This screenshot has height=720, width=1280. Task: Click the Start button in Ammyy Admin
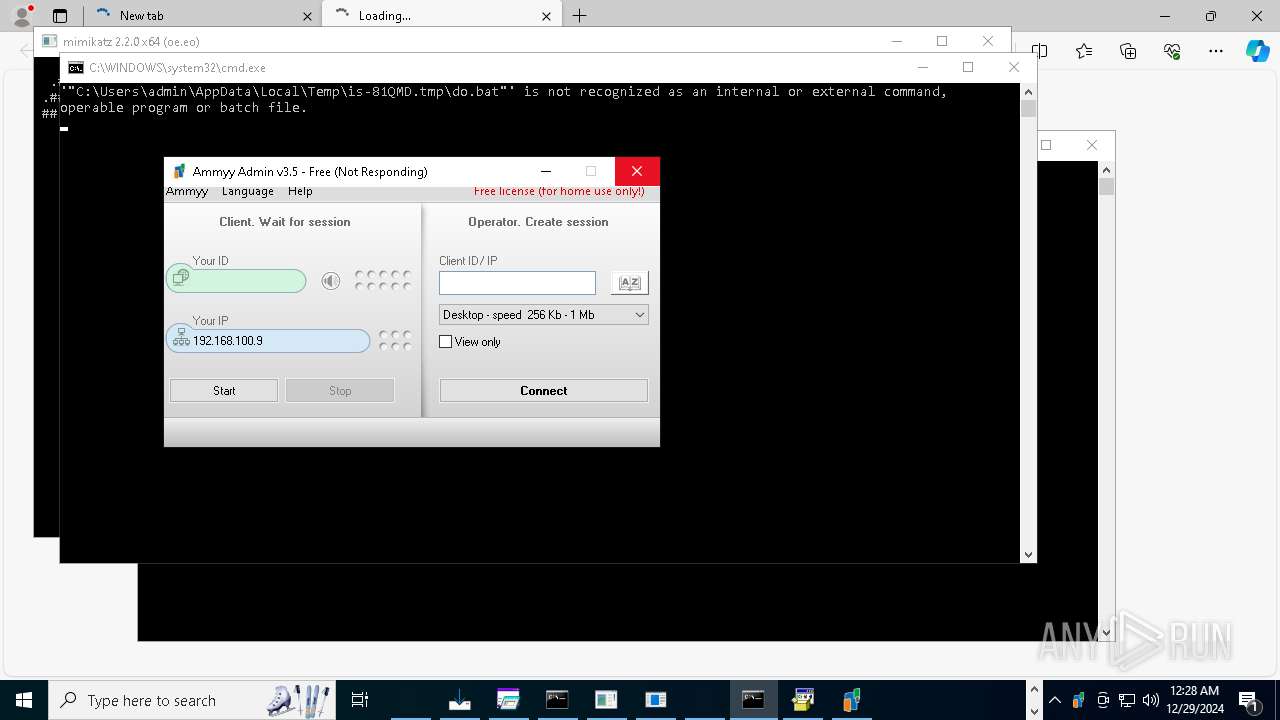pos(224,391)
